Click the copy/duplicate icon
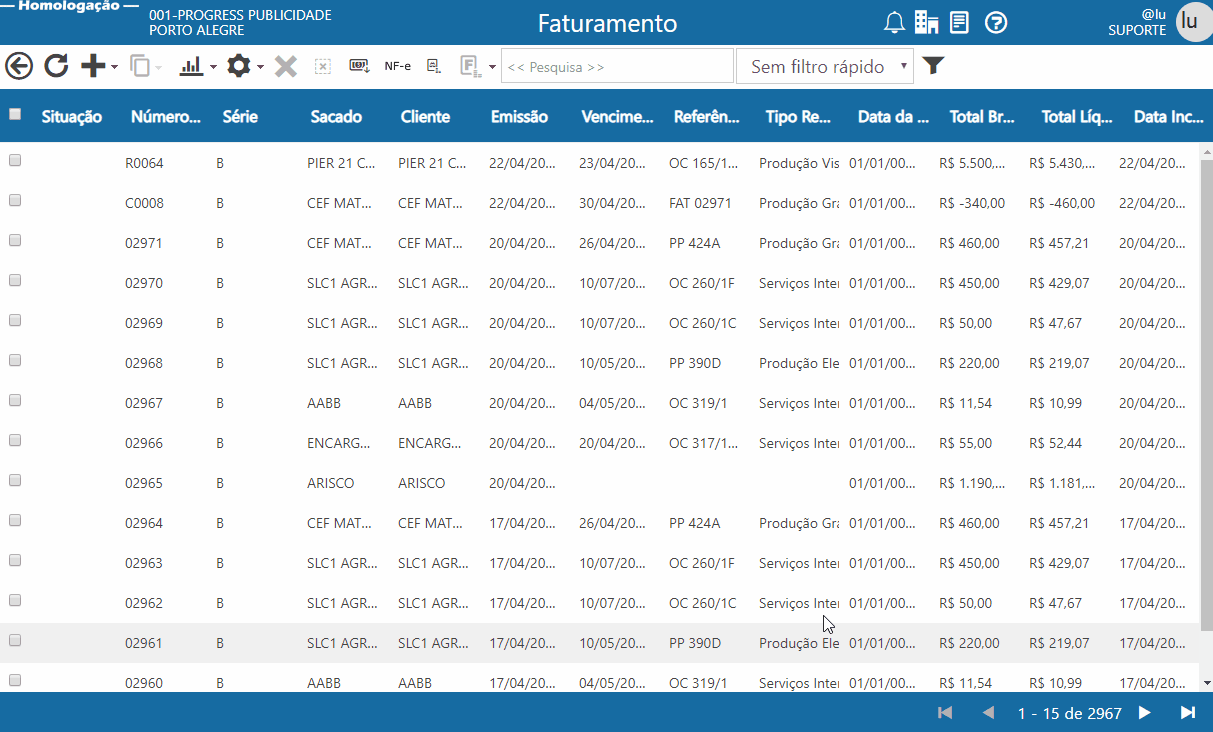The image size is (1213, 732). (139, 66)
